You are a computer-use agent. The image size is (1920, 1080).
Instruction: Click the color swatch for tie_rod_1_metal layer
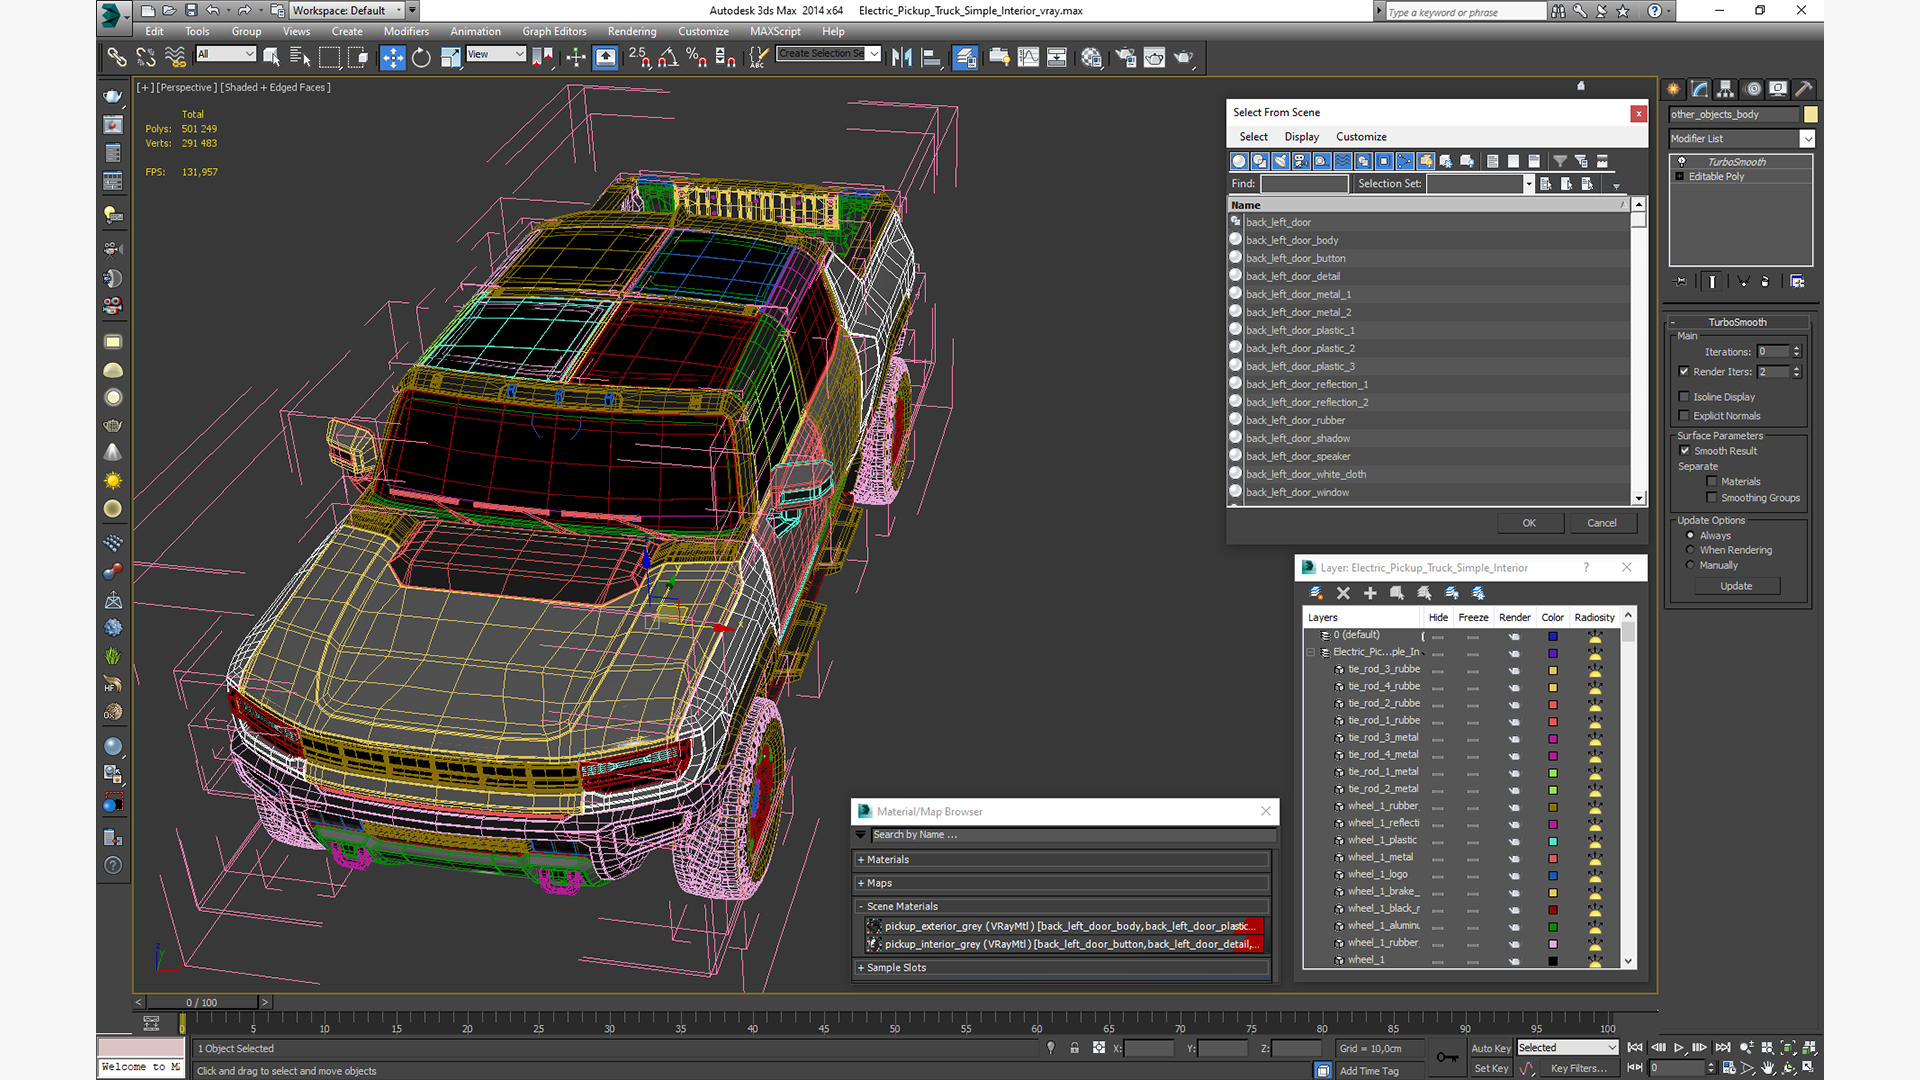tap(1553, 772)
